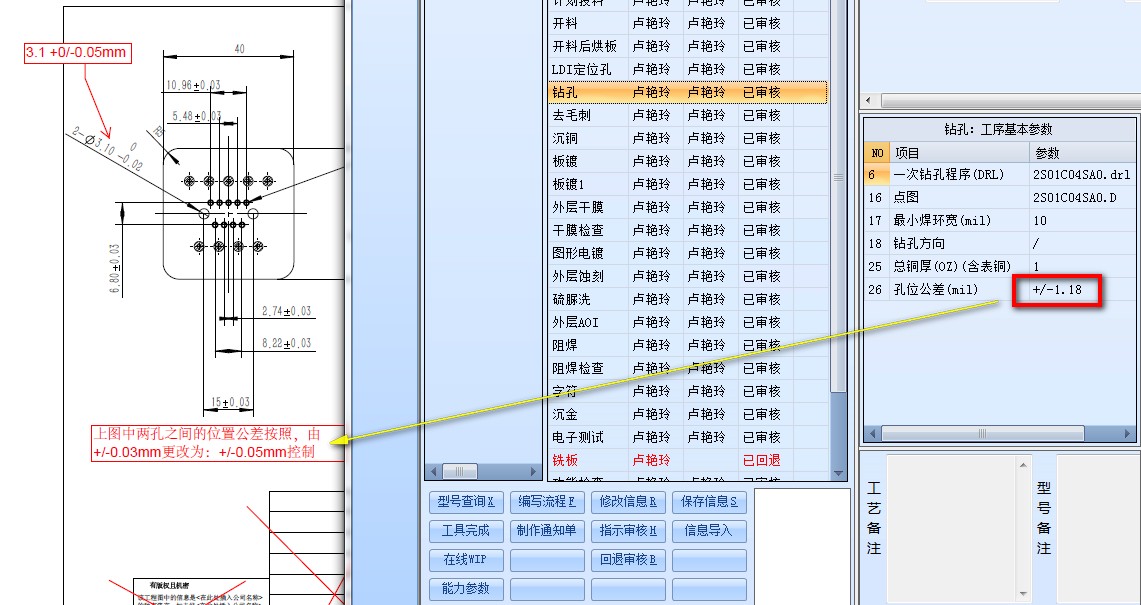Select the 图形电镀 process row

click(x=688, y=253)
